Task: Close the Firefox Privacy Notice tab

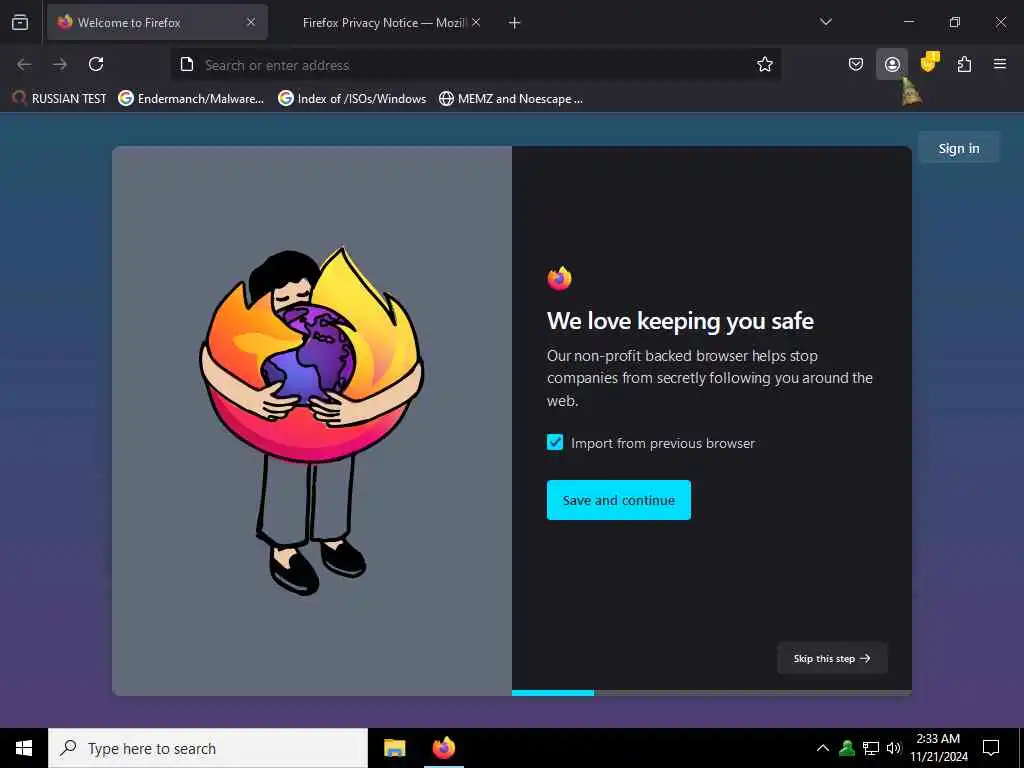Action: coord(476,22)
